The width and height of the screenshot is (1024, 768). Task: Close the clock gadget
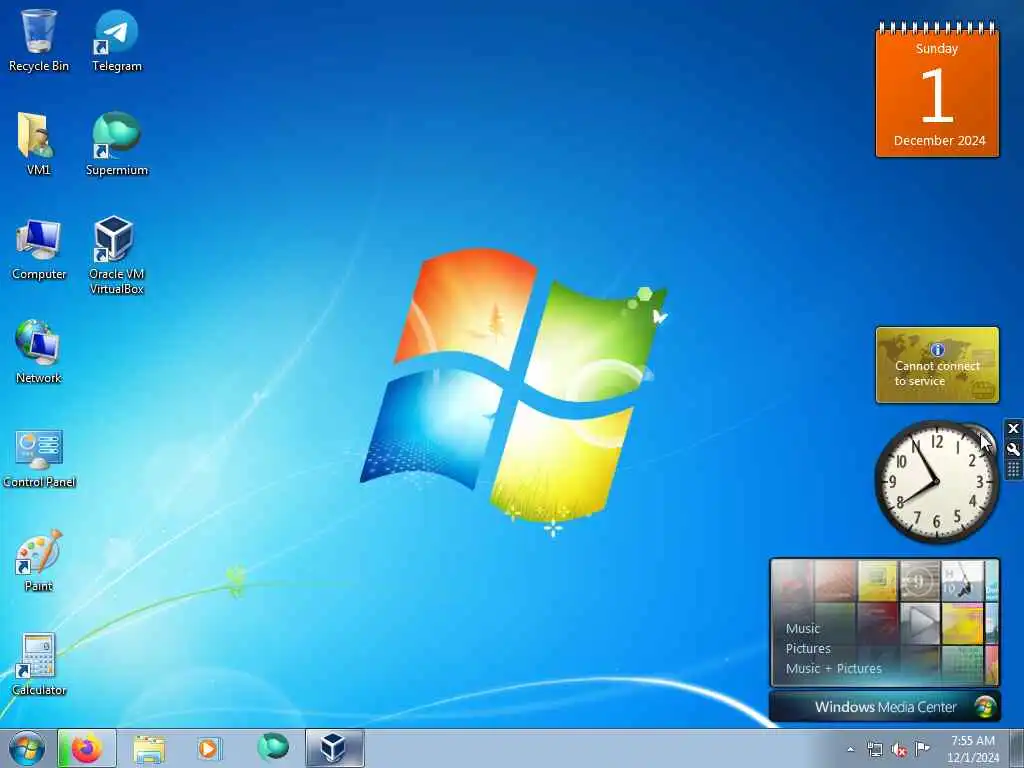(x=1014, y=428)
